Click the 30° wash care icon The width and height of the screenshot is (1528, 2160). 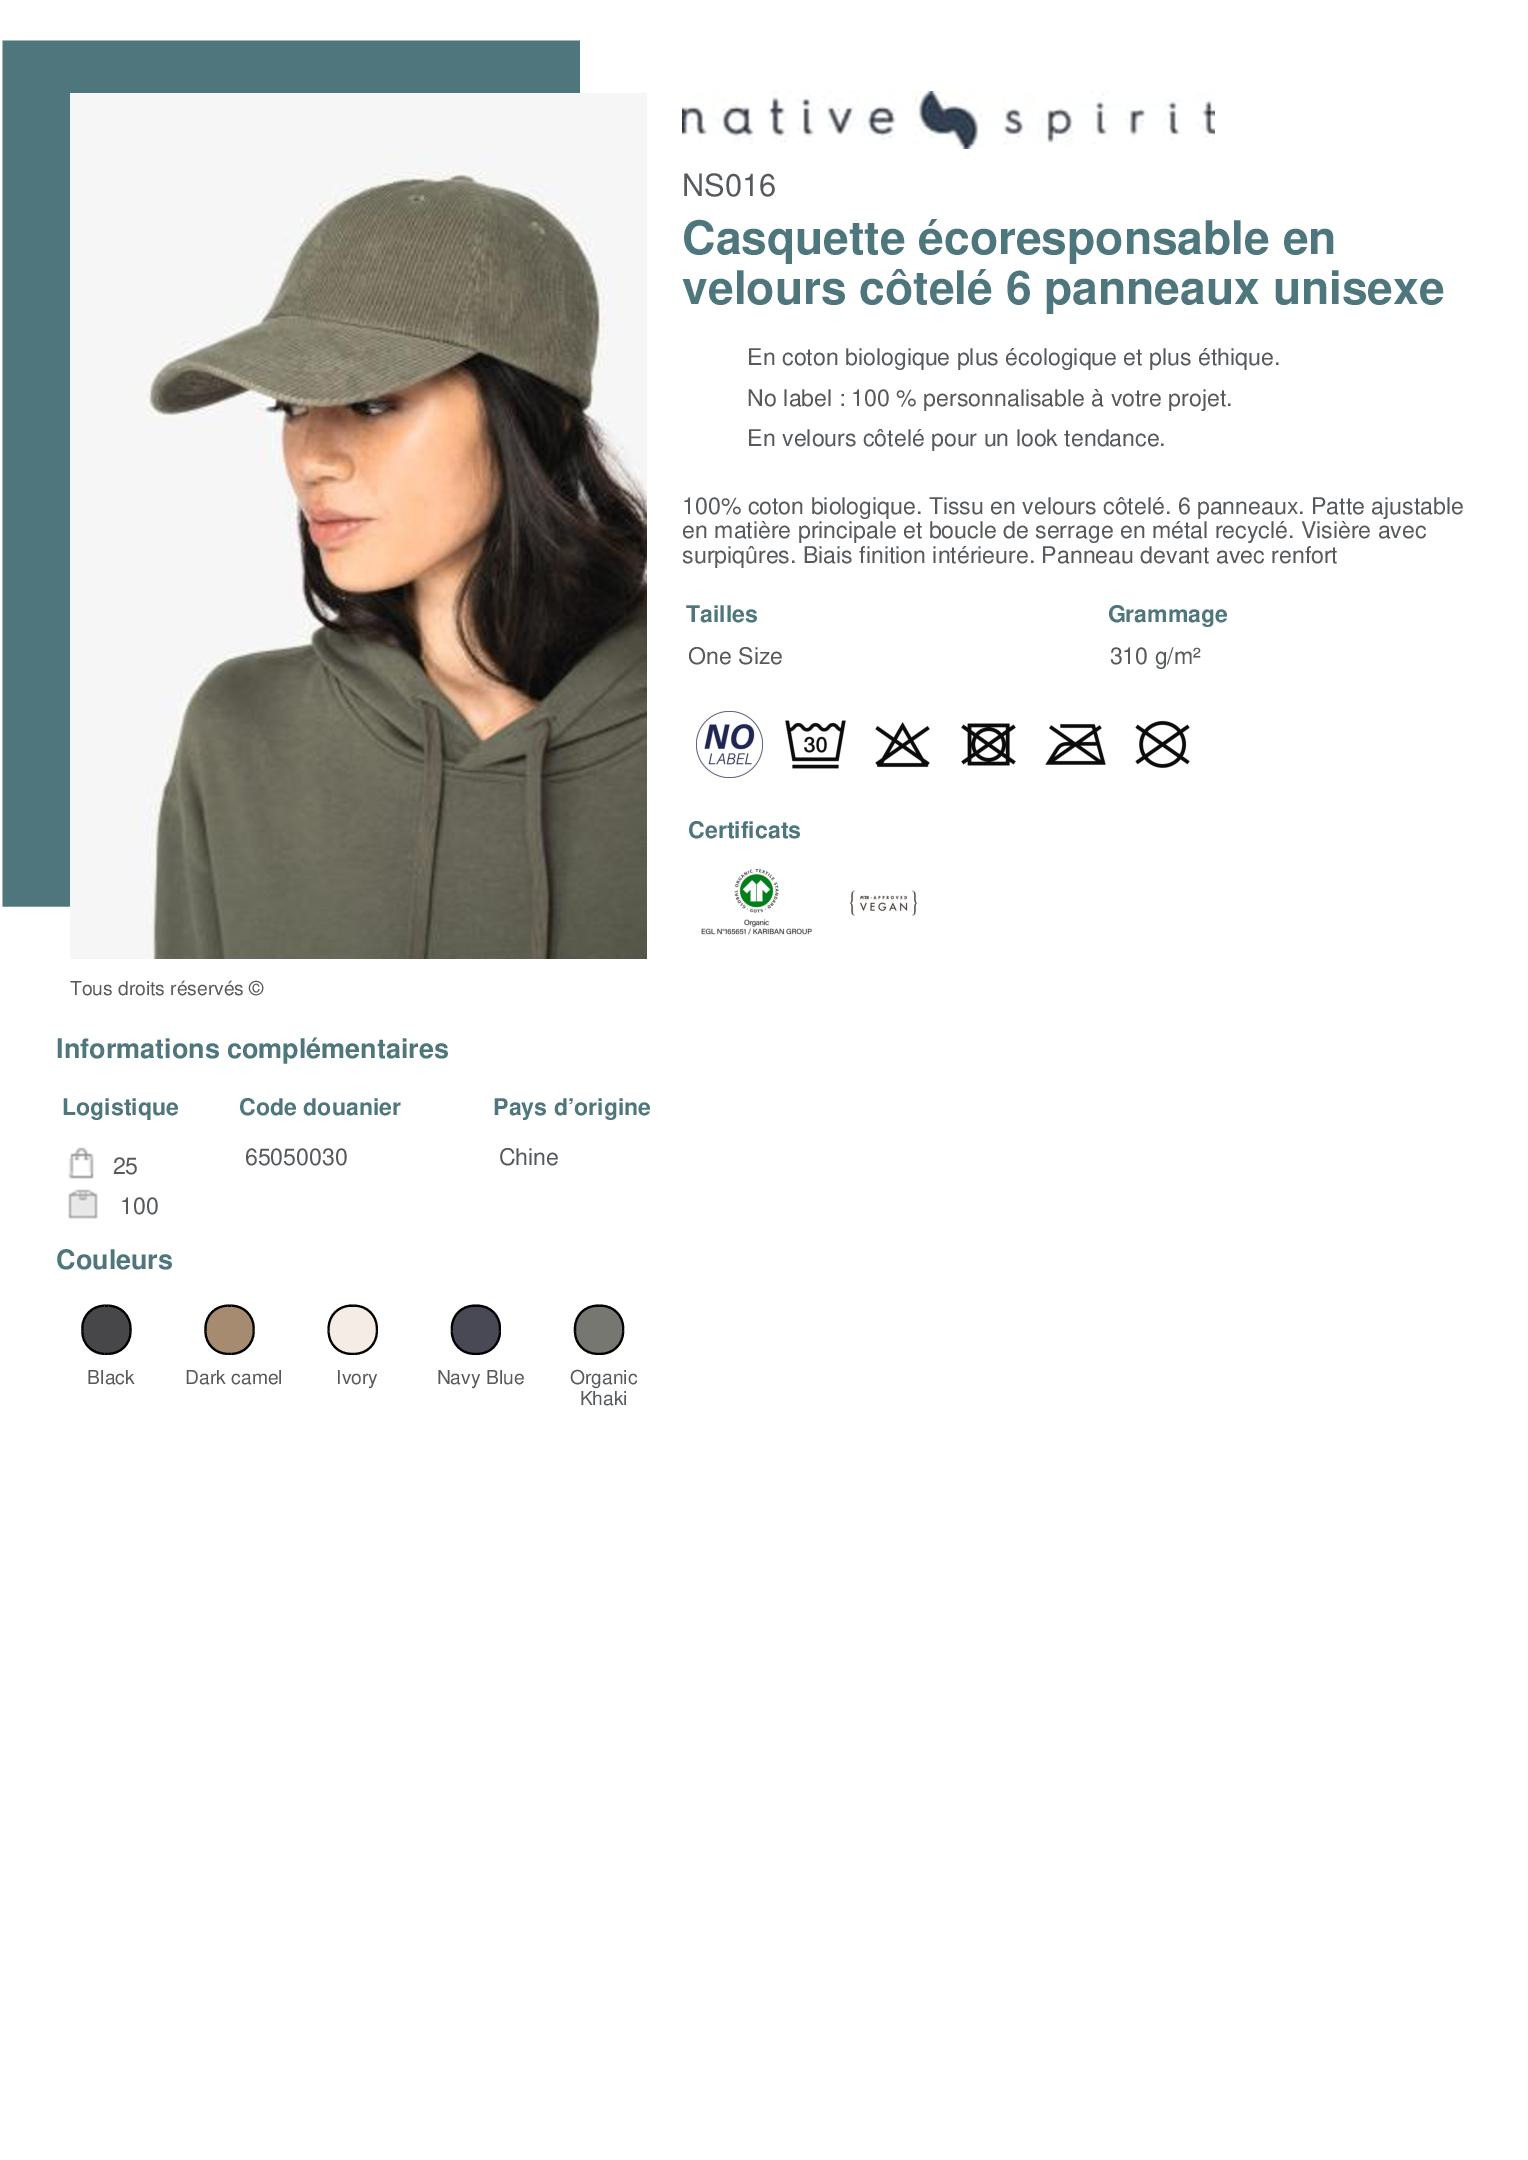coord(815,744)
